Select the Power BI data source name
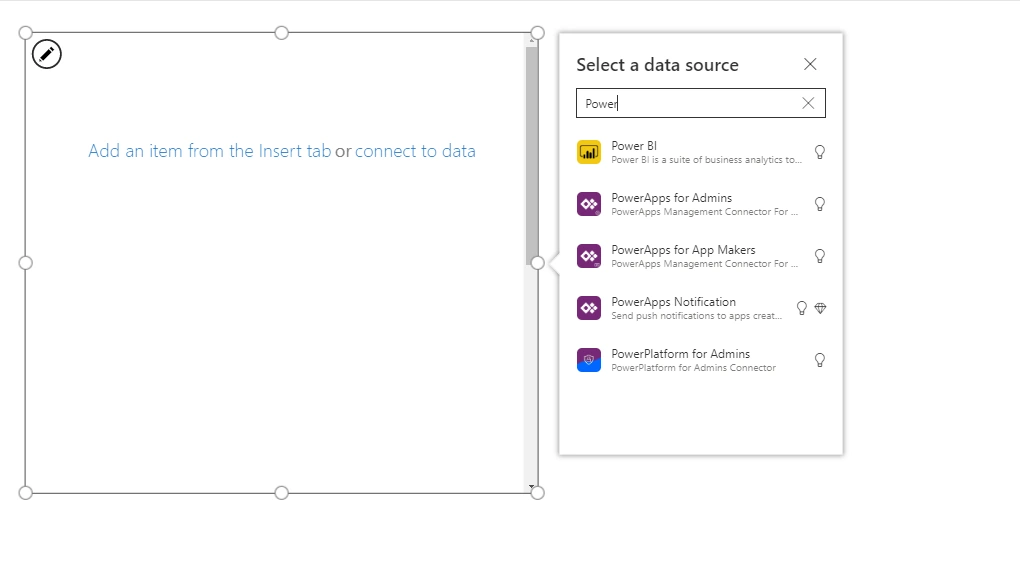The height and width of the screenshot is (574, 1020). coord(634,146)
